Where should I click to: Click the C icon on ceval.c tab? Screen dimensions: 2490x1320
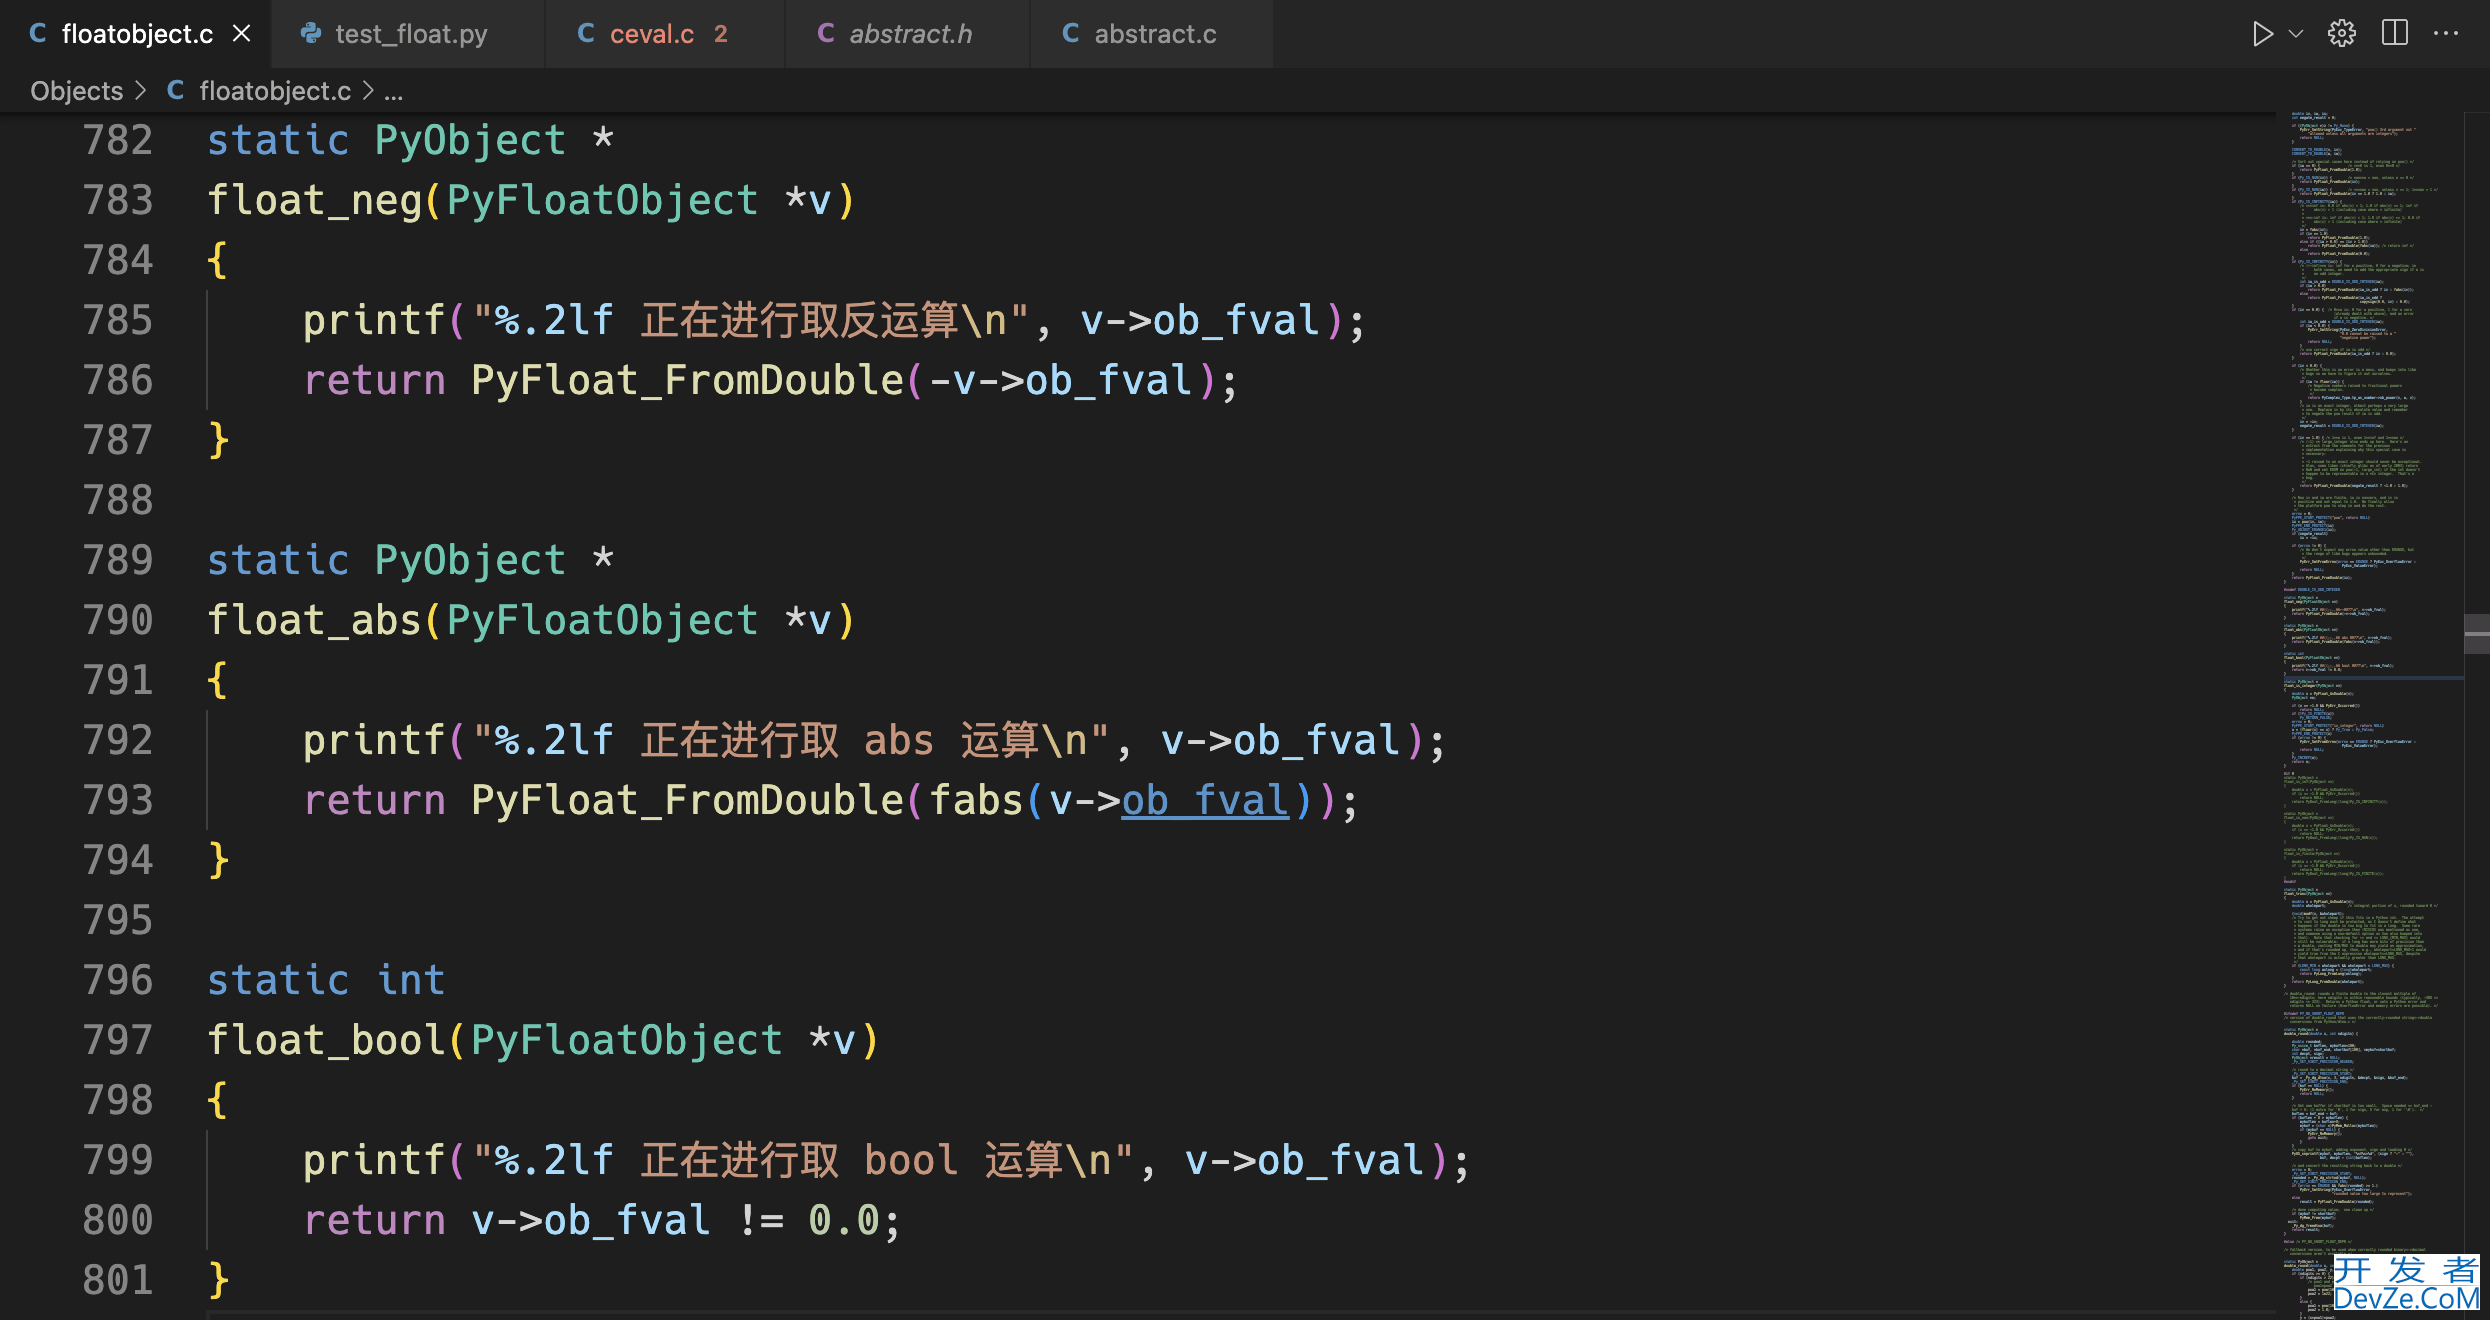click(x=586, y=34)
